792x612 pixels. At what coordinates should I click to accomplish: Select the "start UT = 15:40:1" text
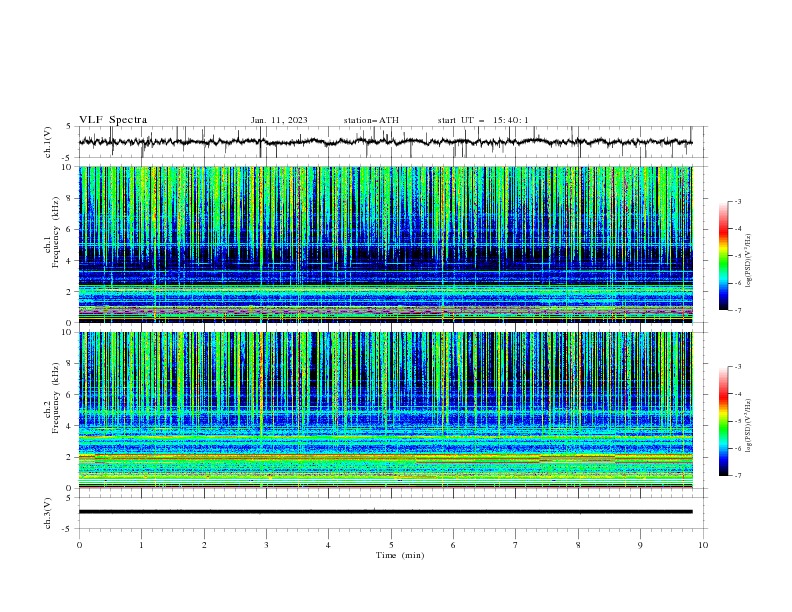(x=483, y=120)
